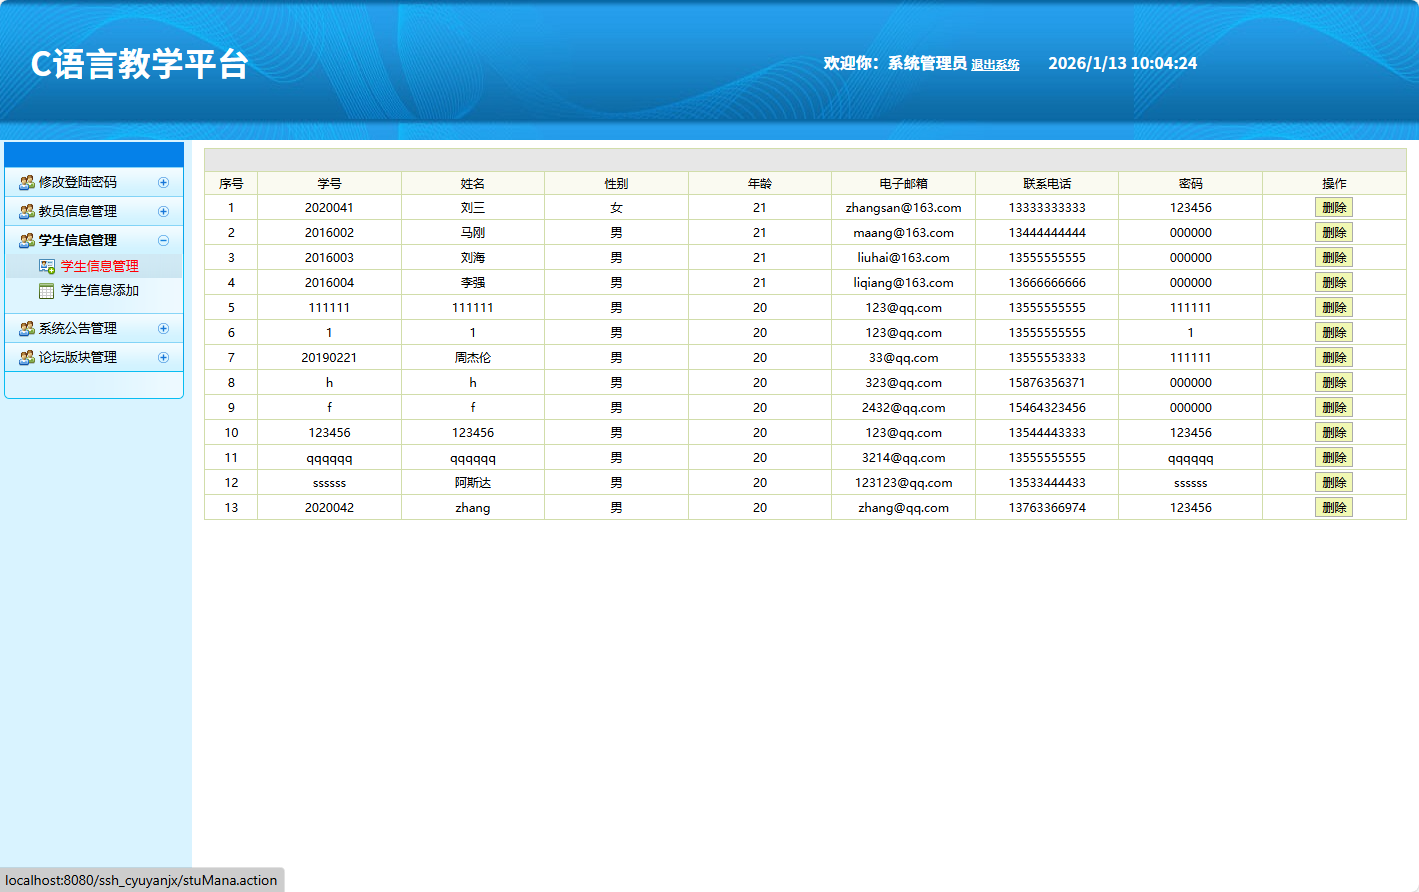1419x892 pixels.
Task: Click the ID card icon next to red 学生信息管理
Action: [47, 266]
